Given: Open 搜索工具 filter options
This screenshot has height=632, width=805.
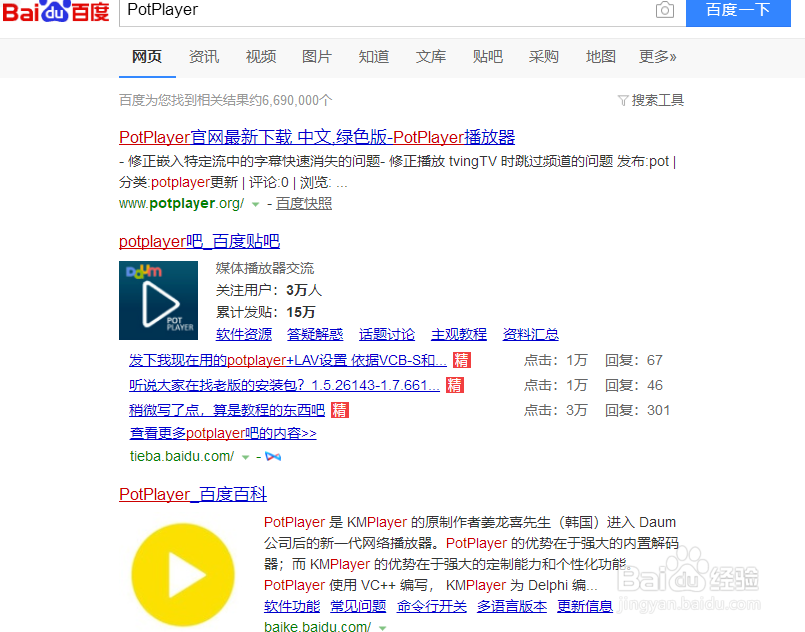Looking at the screenshot, I should coord(651,100).
